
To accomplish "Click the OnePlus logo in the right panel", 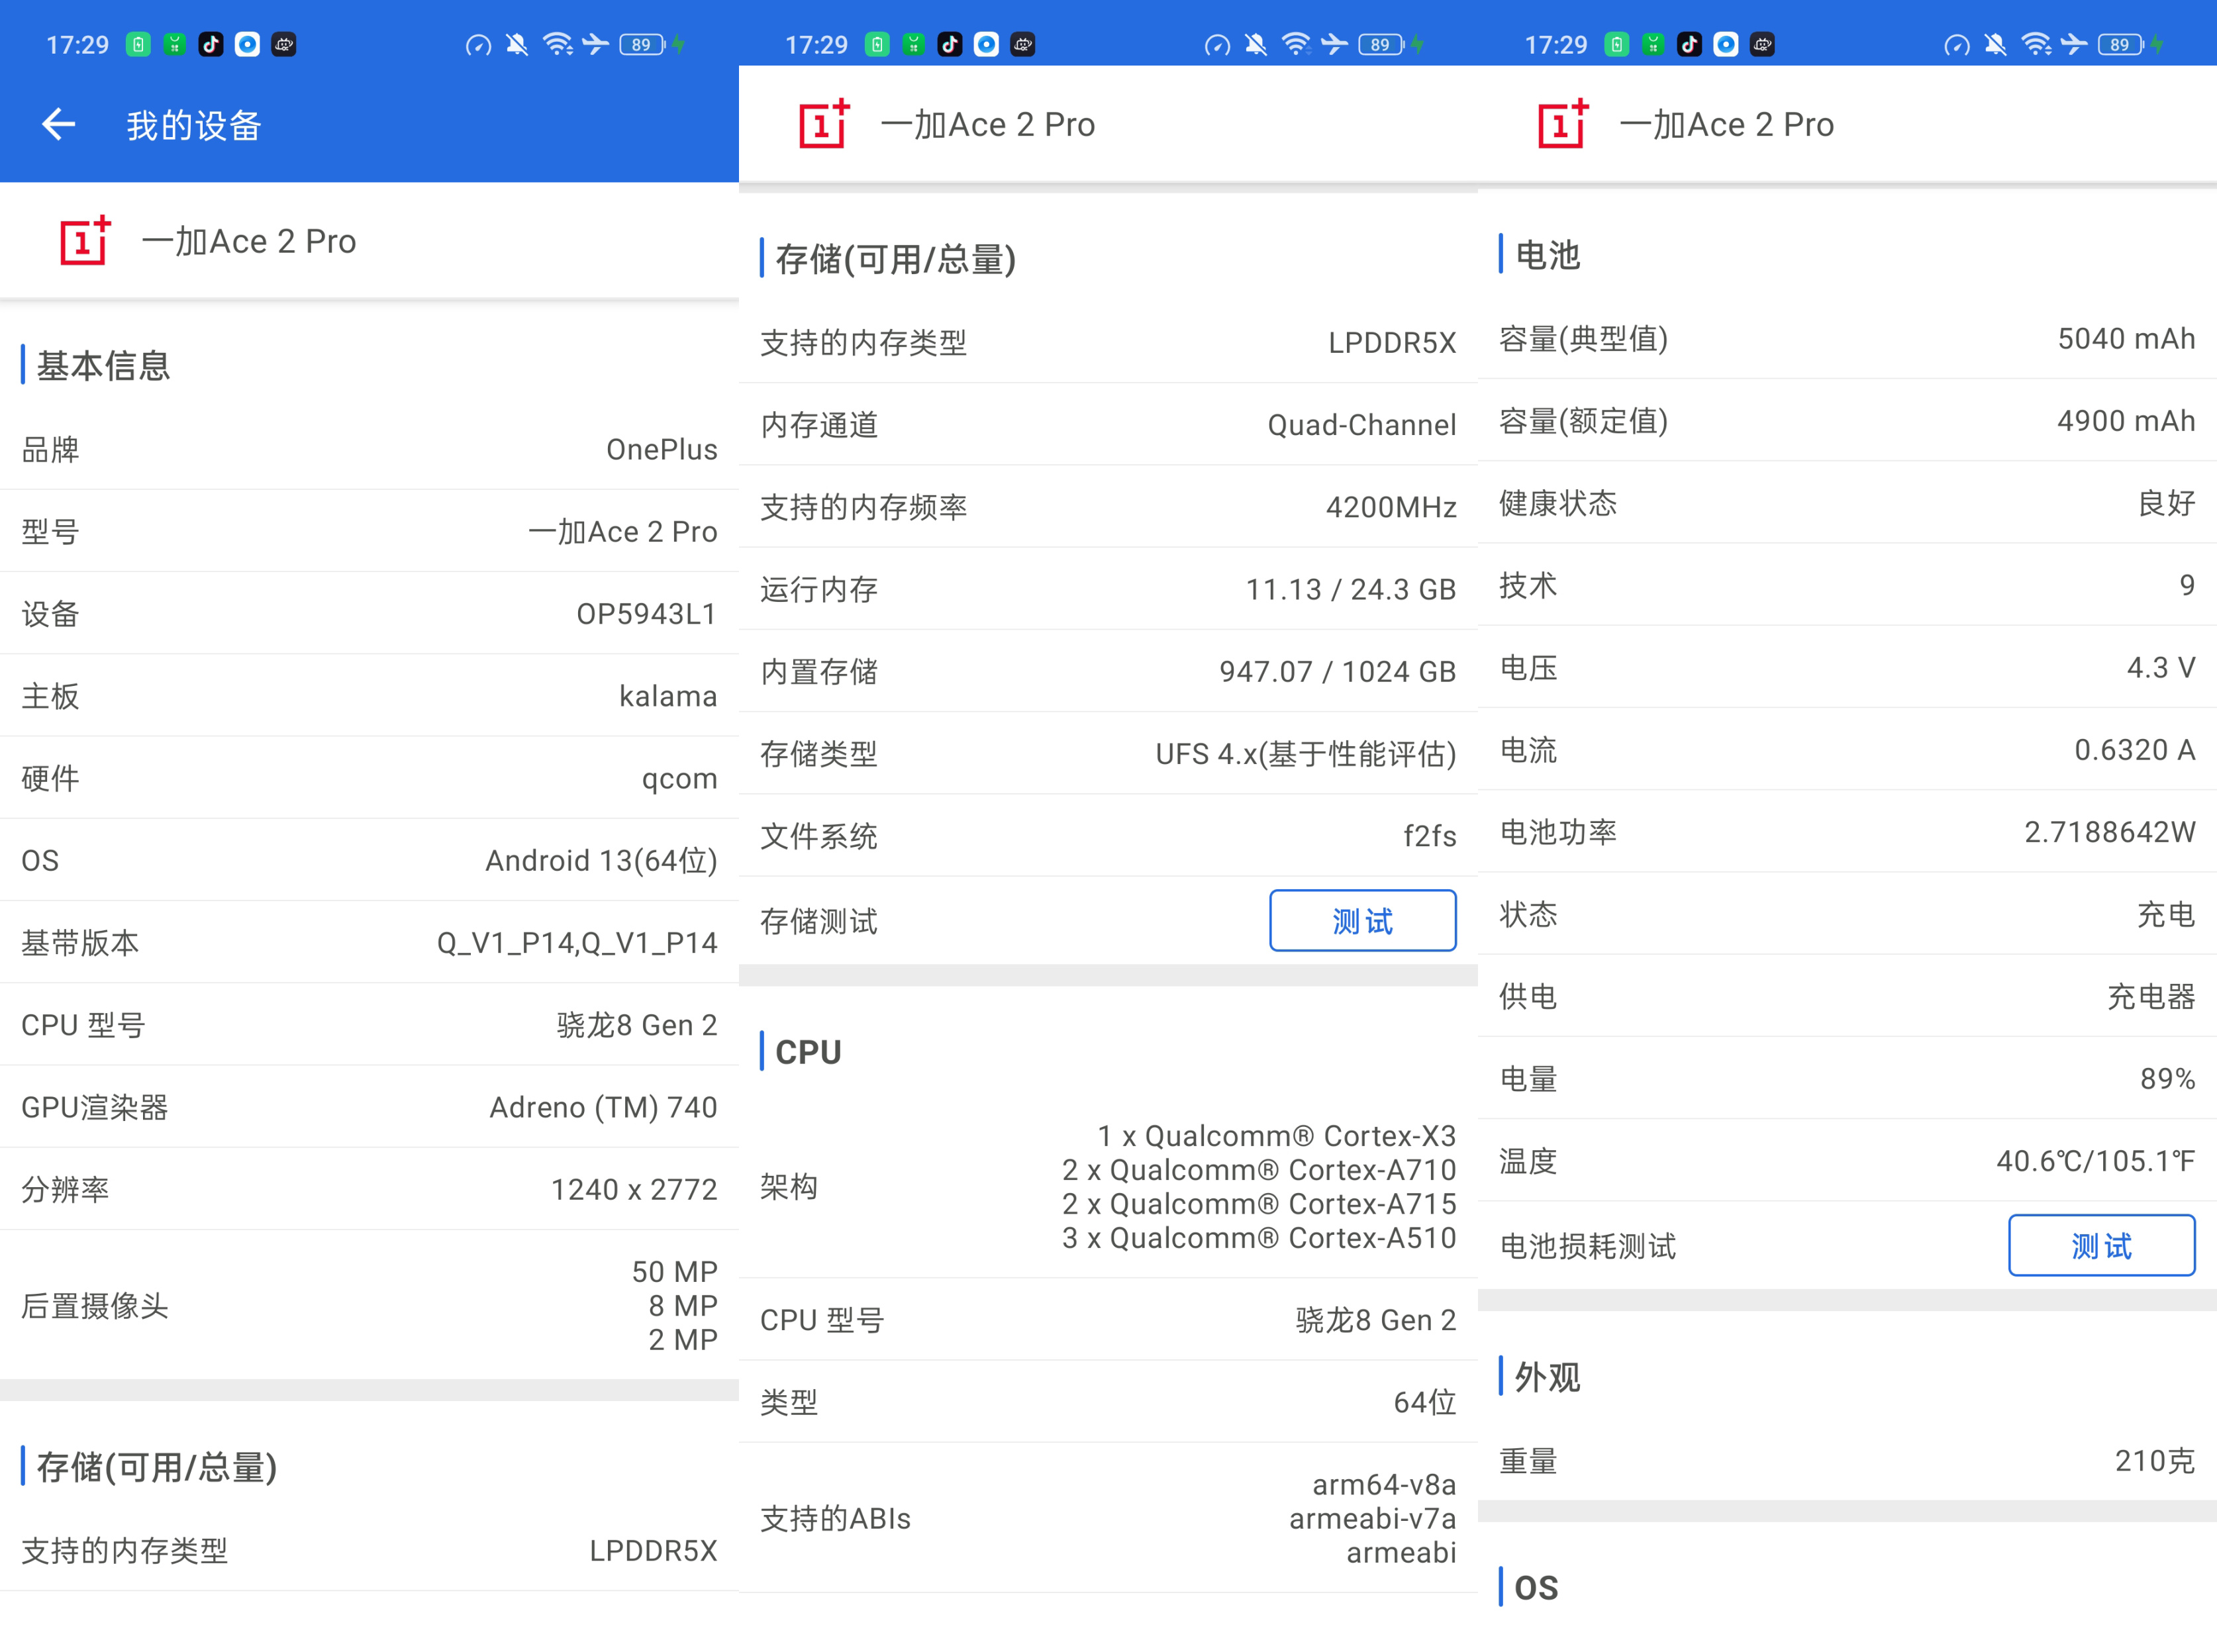I will pyautogui.click(x=1563, y=124).
